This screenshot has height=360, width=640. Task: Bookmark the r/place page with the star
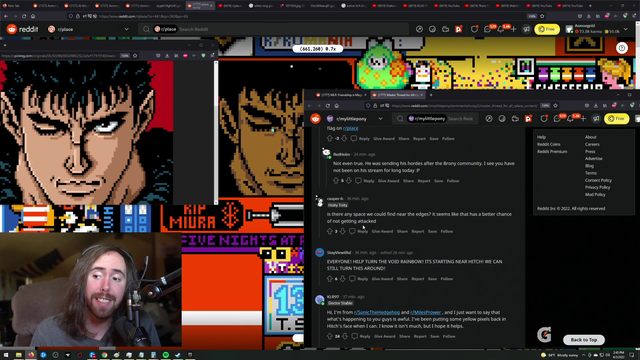[x=542, y=16]
